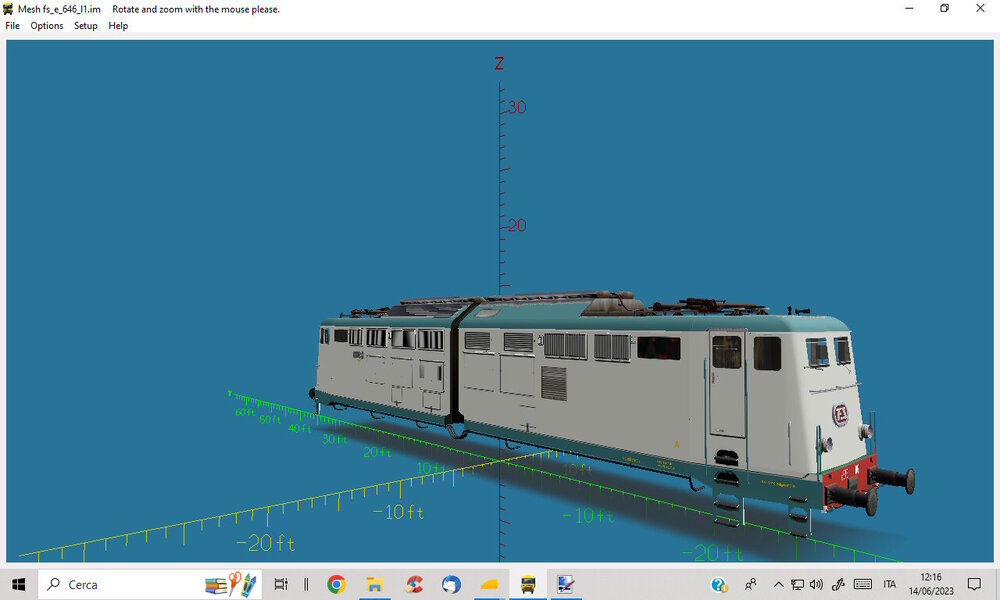Change the ITA input language
This screenshot has height=600, width=1000.
click(x=890, y=584)
